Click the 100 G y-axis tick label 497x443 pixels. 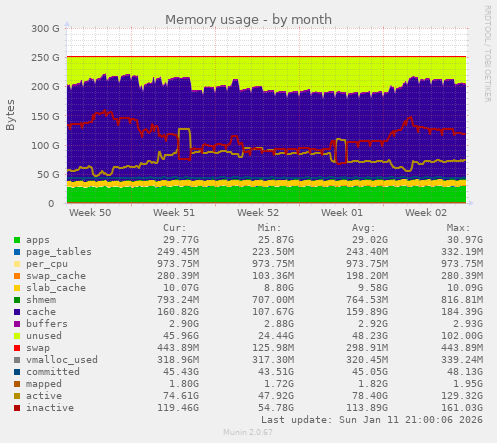[x=45, y=145]
